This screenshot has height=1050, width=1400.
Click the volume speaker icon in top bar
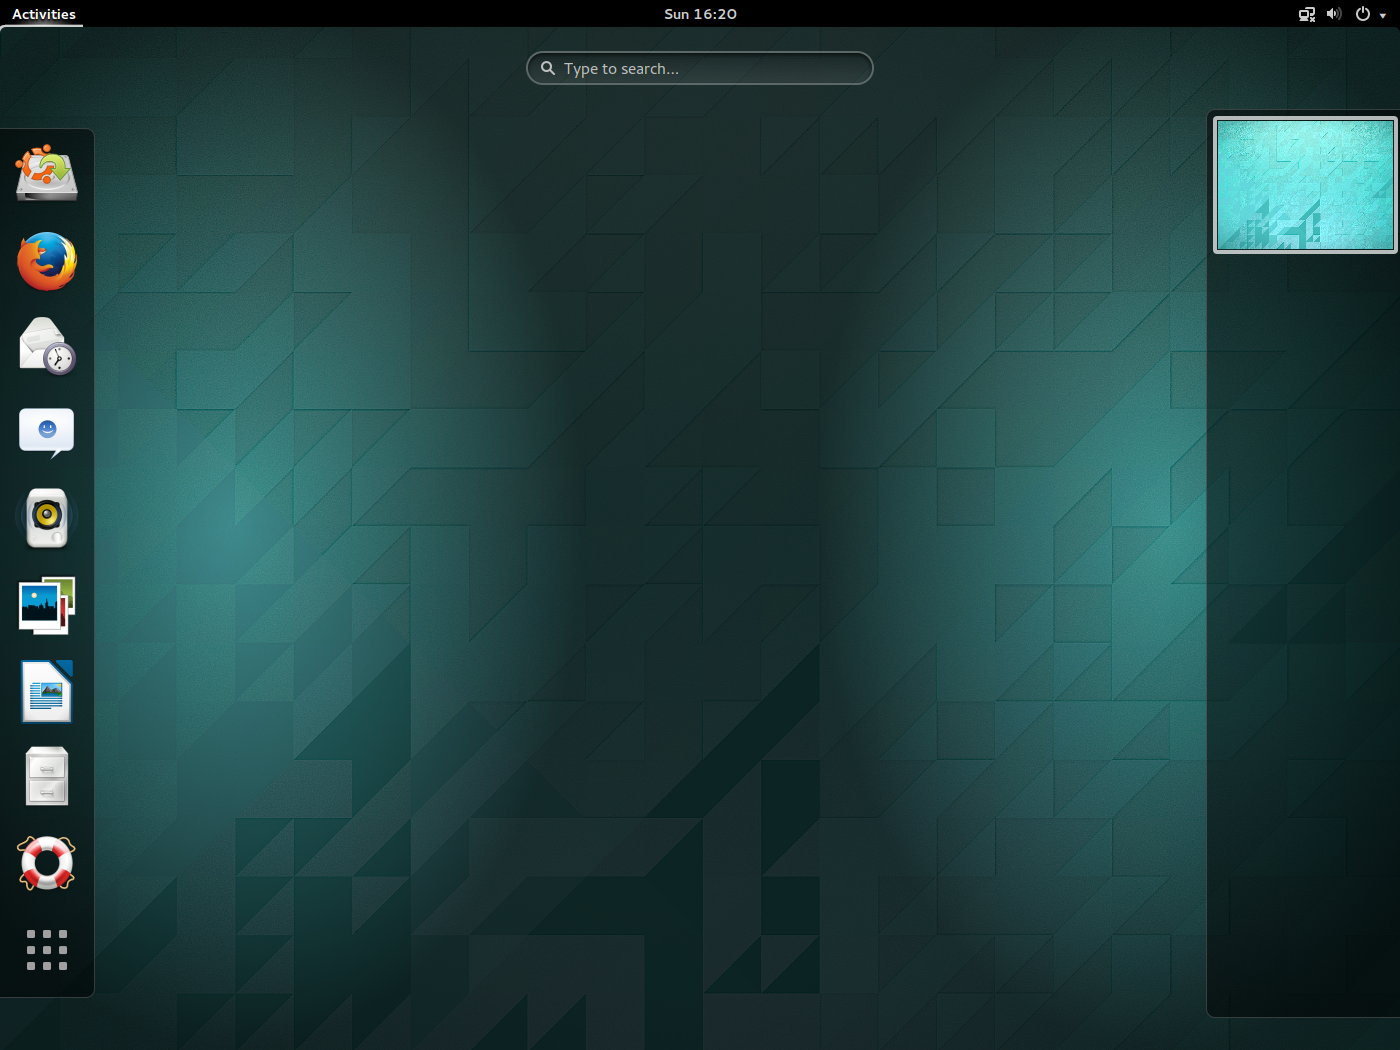pyautogui.click(x=1334, y=14)
